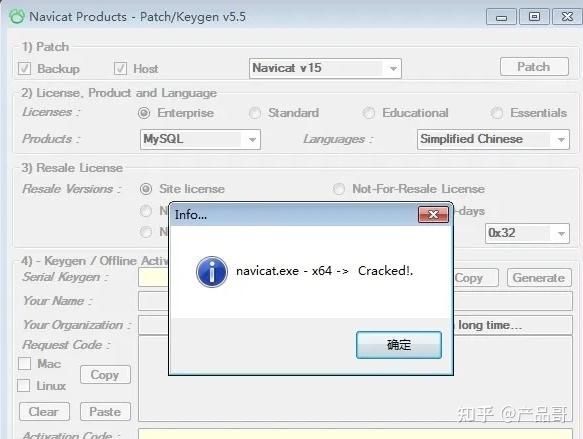Image resolution: width=583 pixels, height=439 pixels.
Task: Click the blue information icon in the dialog
Action: 212,272
